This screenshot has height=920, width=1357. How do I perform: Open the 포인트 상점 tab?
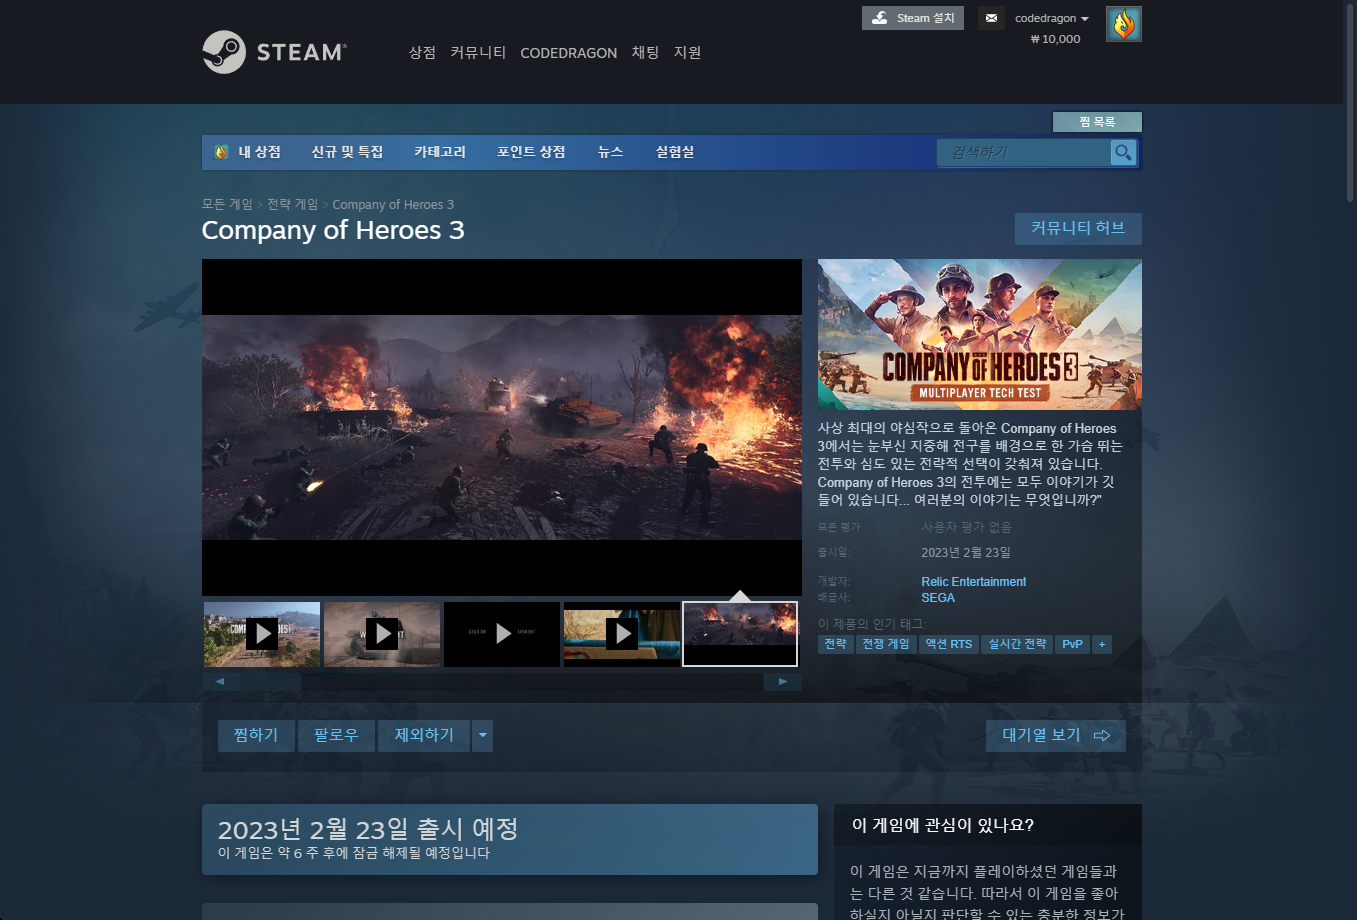[531, 152]
